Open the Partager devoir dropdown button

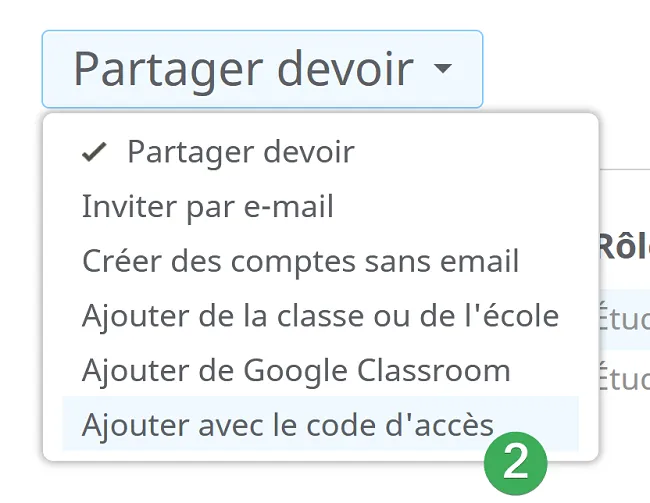click(x=262, y=69)
